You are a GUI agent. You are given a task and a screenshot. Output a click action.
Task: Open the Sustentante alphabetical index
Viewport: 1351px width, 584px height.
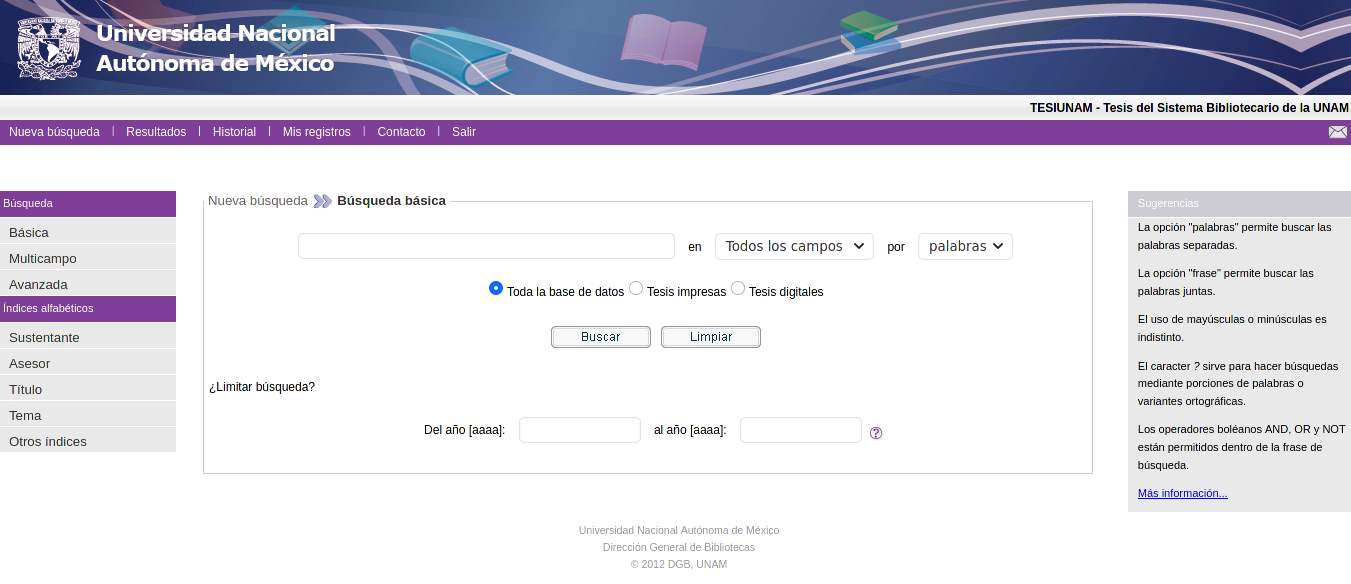88,337
